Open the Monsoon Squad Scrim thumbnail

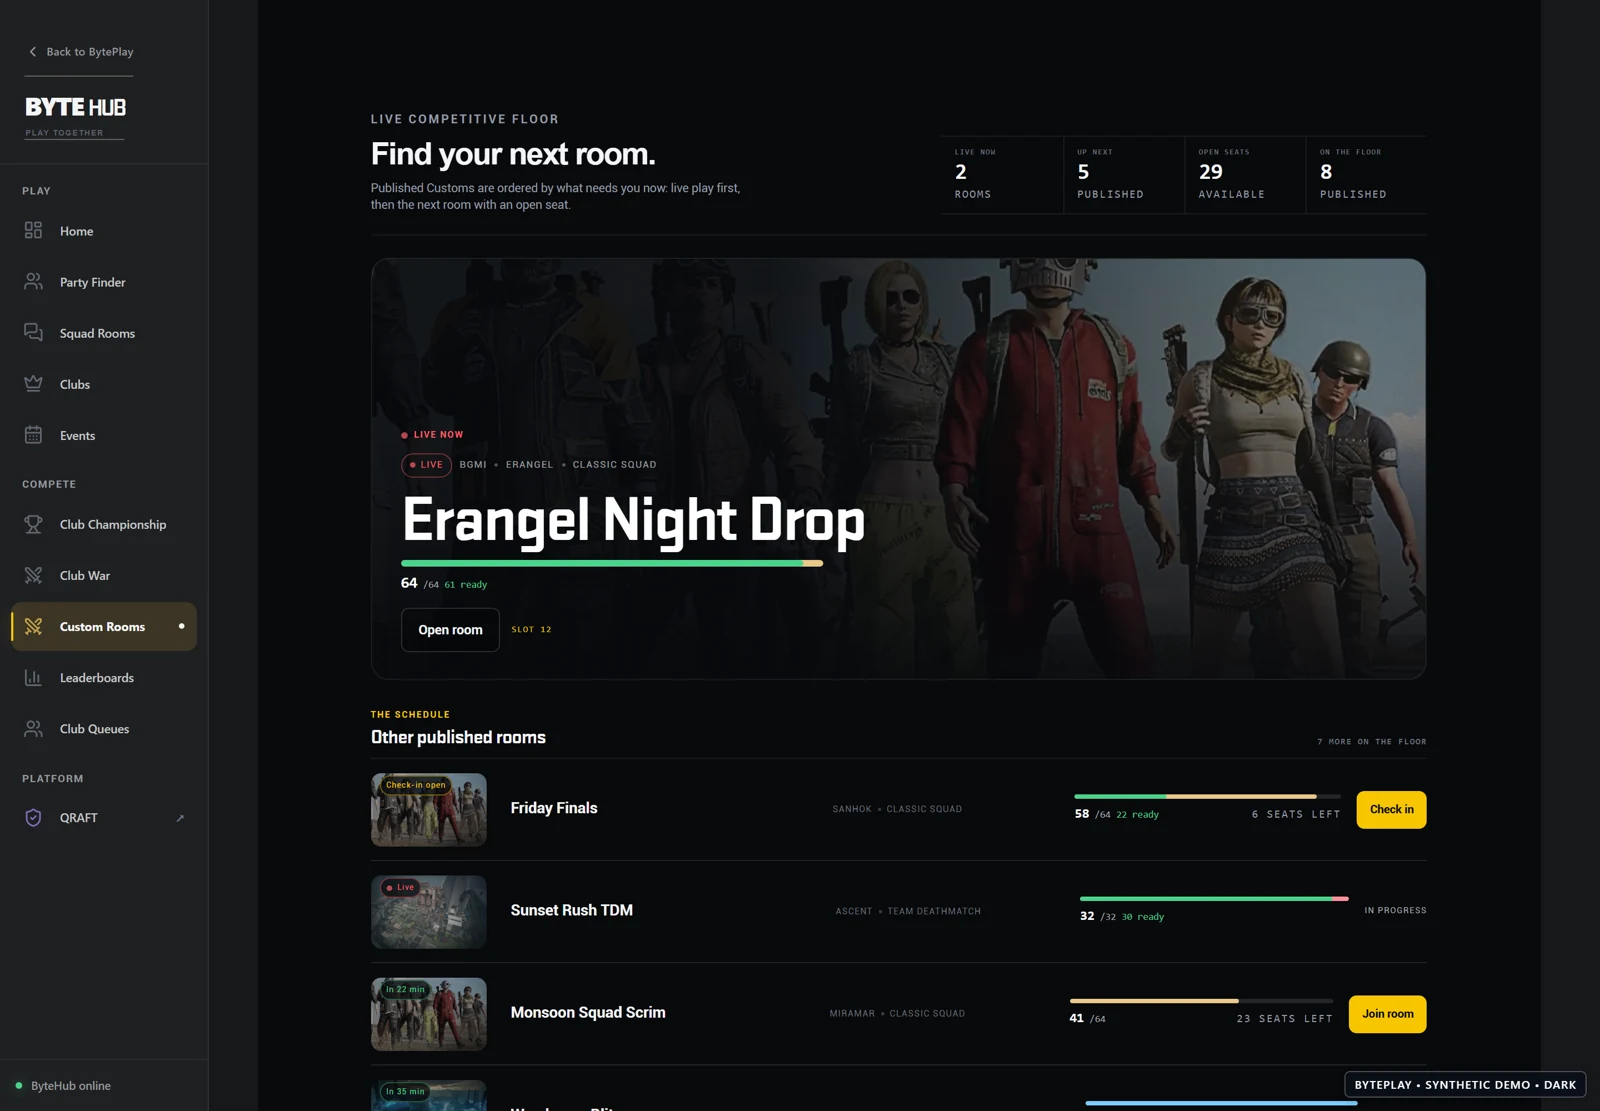(429, 1014)
